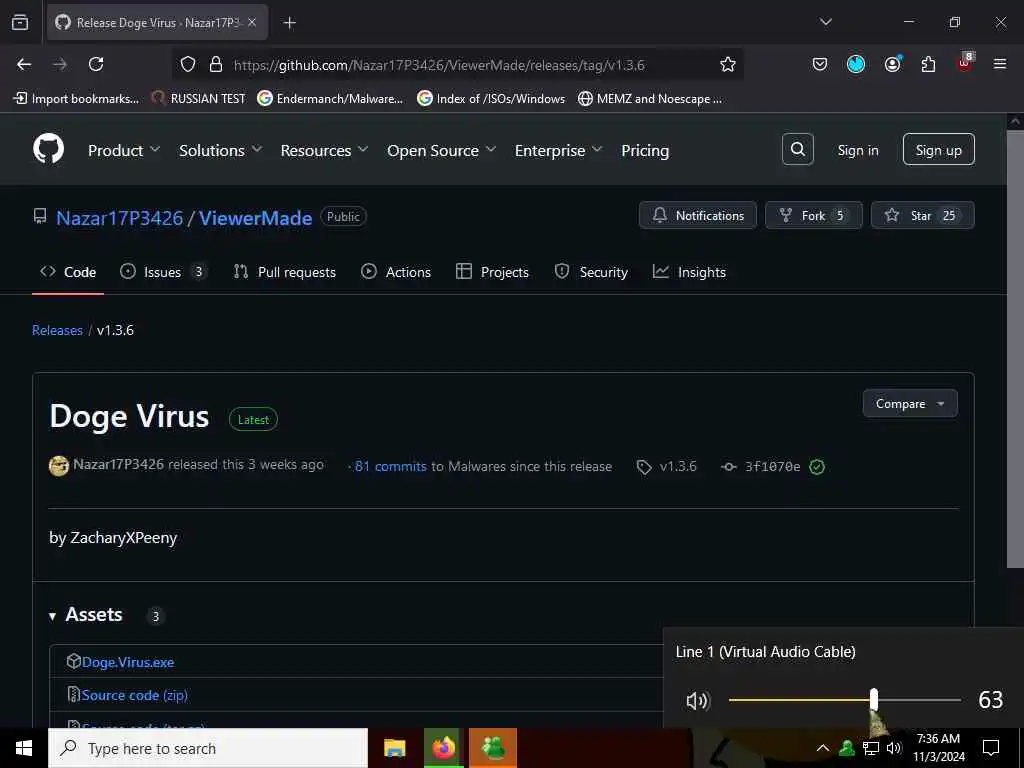Click the Save to Pocket icon

pos(820,64)
